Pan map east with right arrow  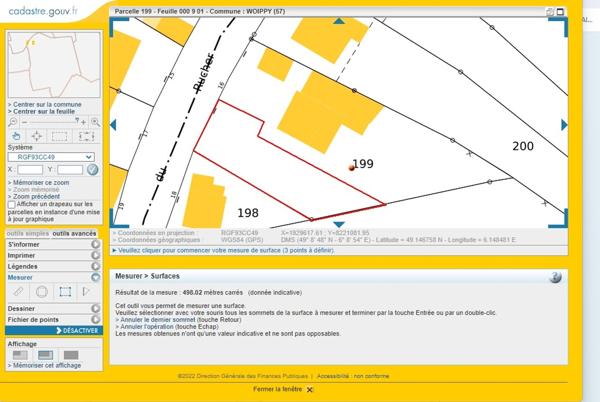(x=564, y=125)
